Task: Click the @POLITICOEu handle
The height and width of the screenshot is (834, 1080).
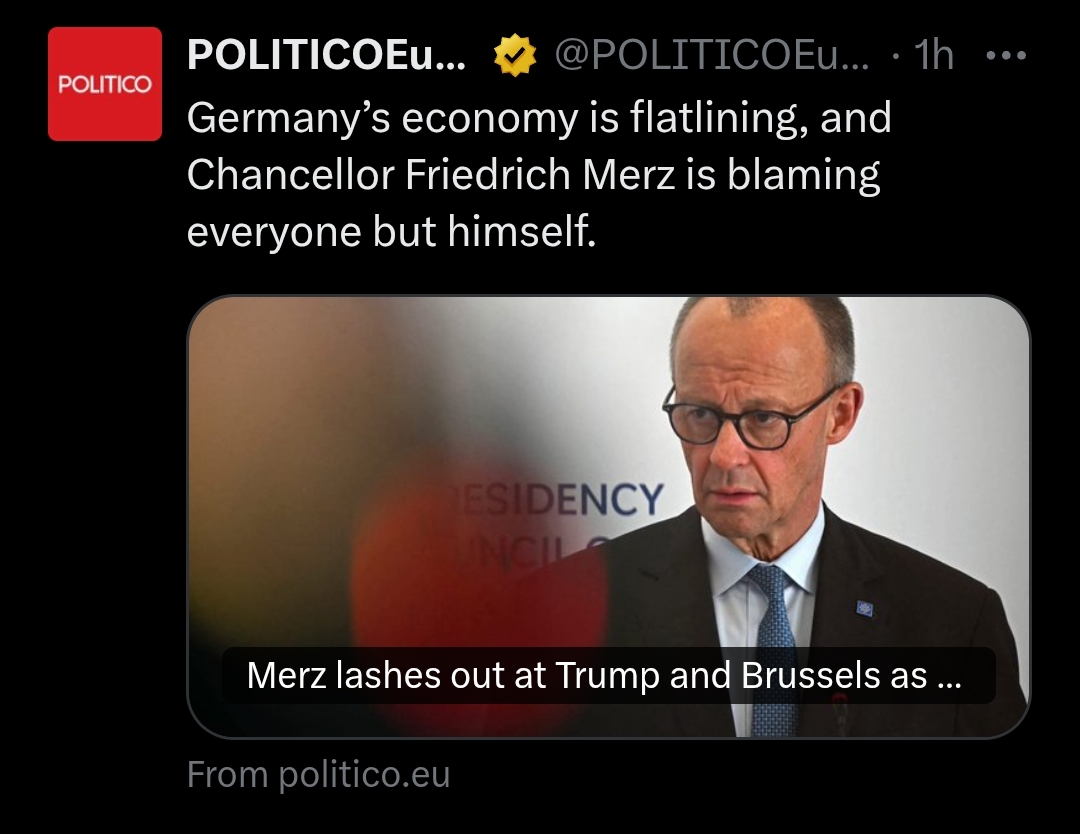Action: (x=712, y=54)
